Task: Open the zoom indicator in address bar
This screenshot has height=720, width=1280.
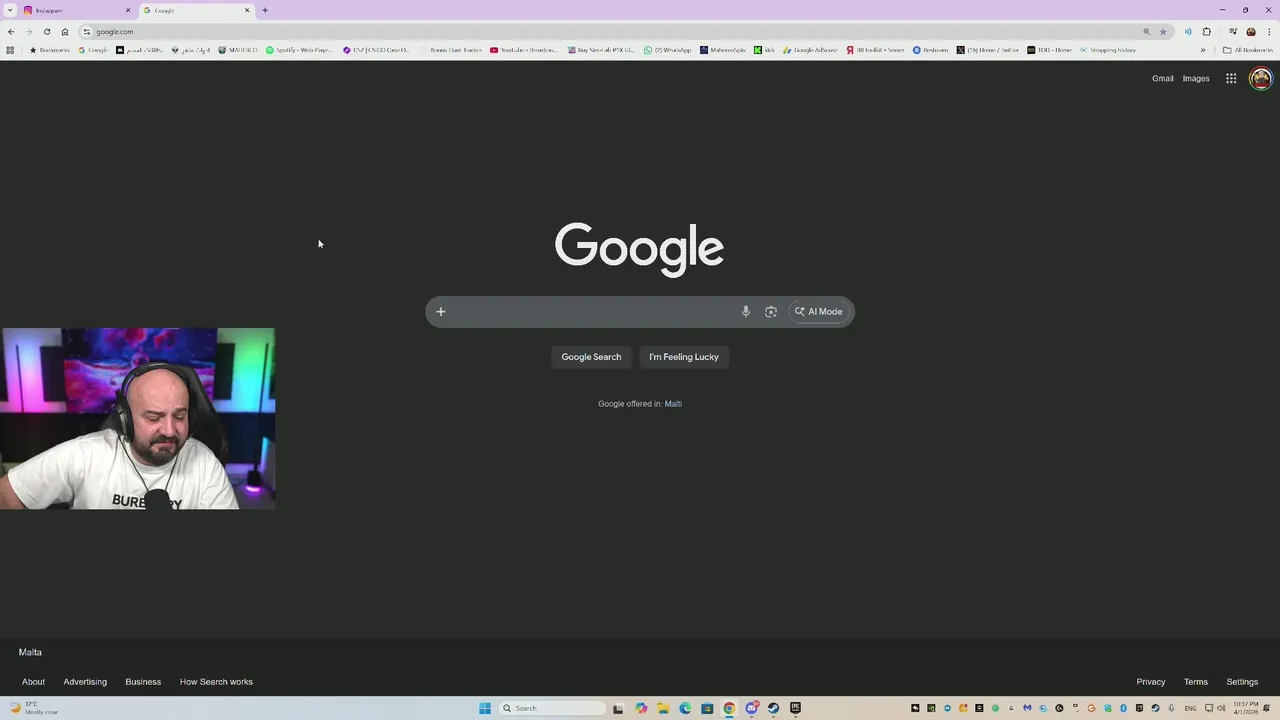Action: (1147, 31)
